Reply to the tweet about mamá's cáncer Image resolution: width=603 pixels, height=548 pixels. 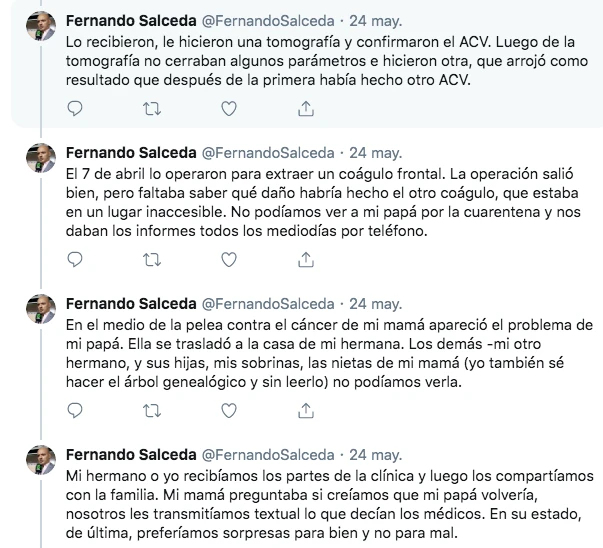77,411
